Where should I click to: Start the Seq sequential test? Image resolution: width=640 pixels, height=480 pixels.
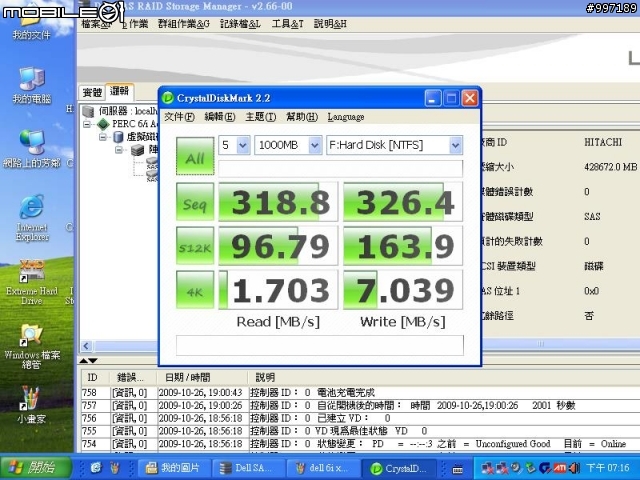[x=195, y=202]
